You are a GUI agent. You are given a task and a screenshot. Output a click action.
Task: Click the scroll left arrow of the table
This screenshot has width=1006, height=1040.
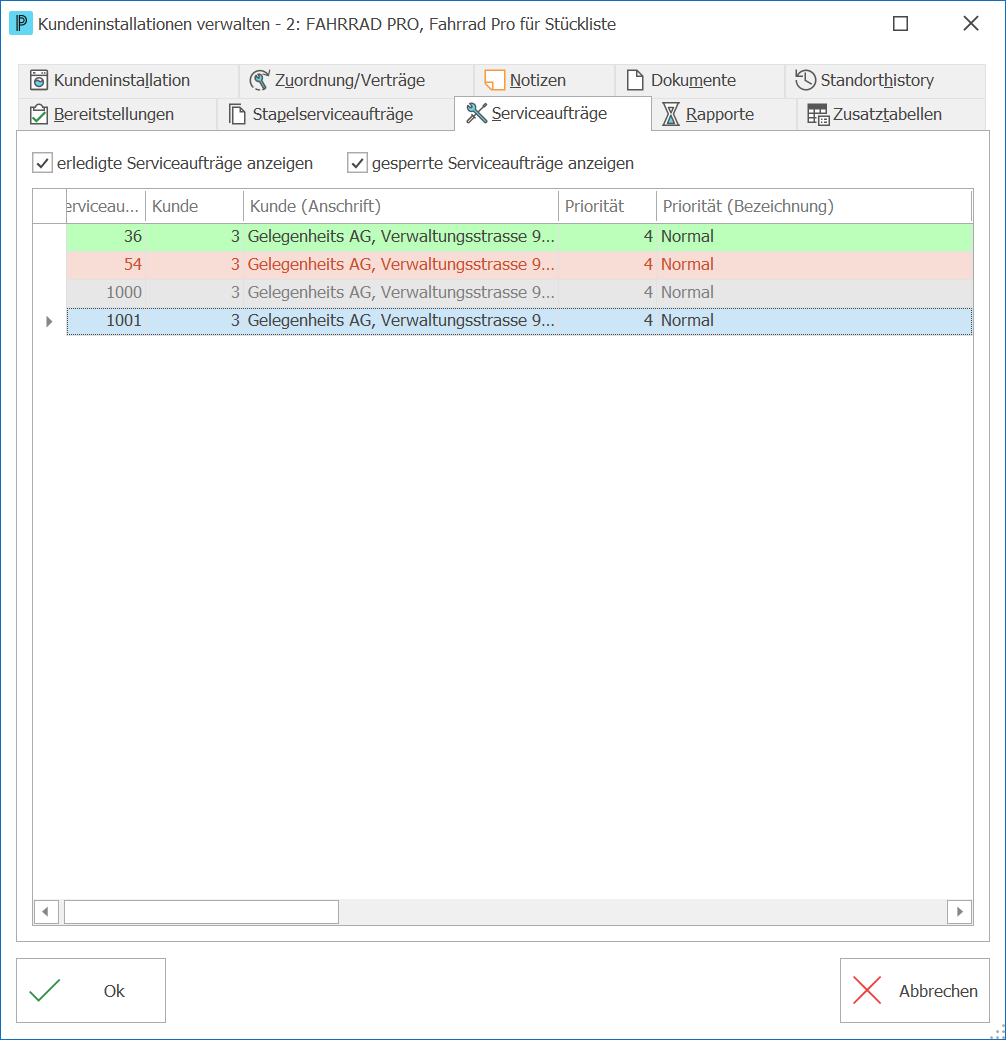click(46, 912)
